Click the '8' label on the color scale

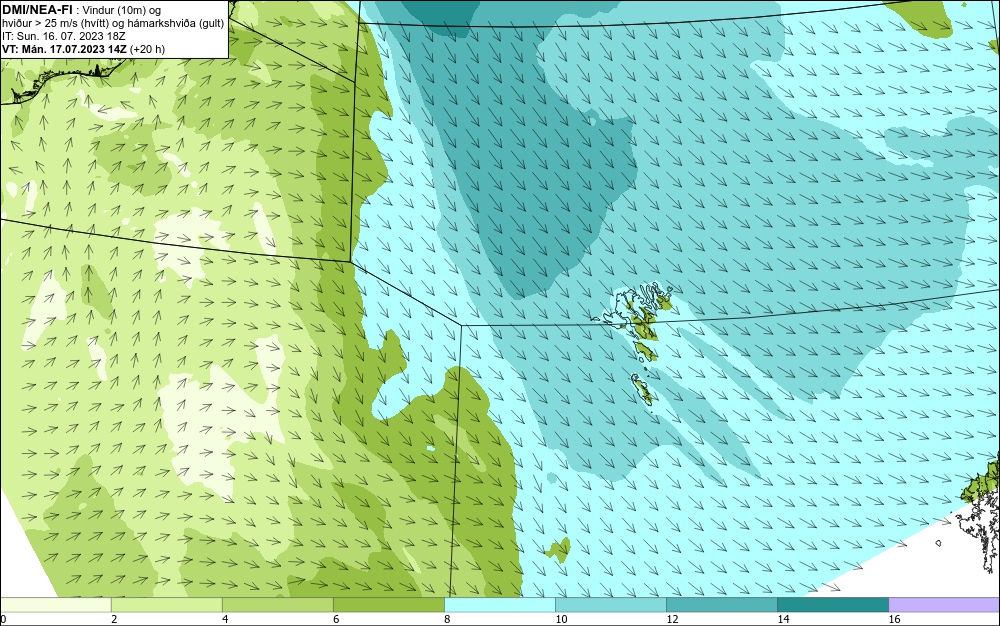coord(447,619)
